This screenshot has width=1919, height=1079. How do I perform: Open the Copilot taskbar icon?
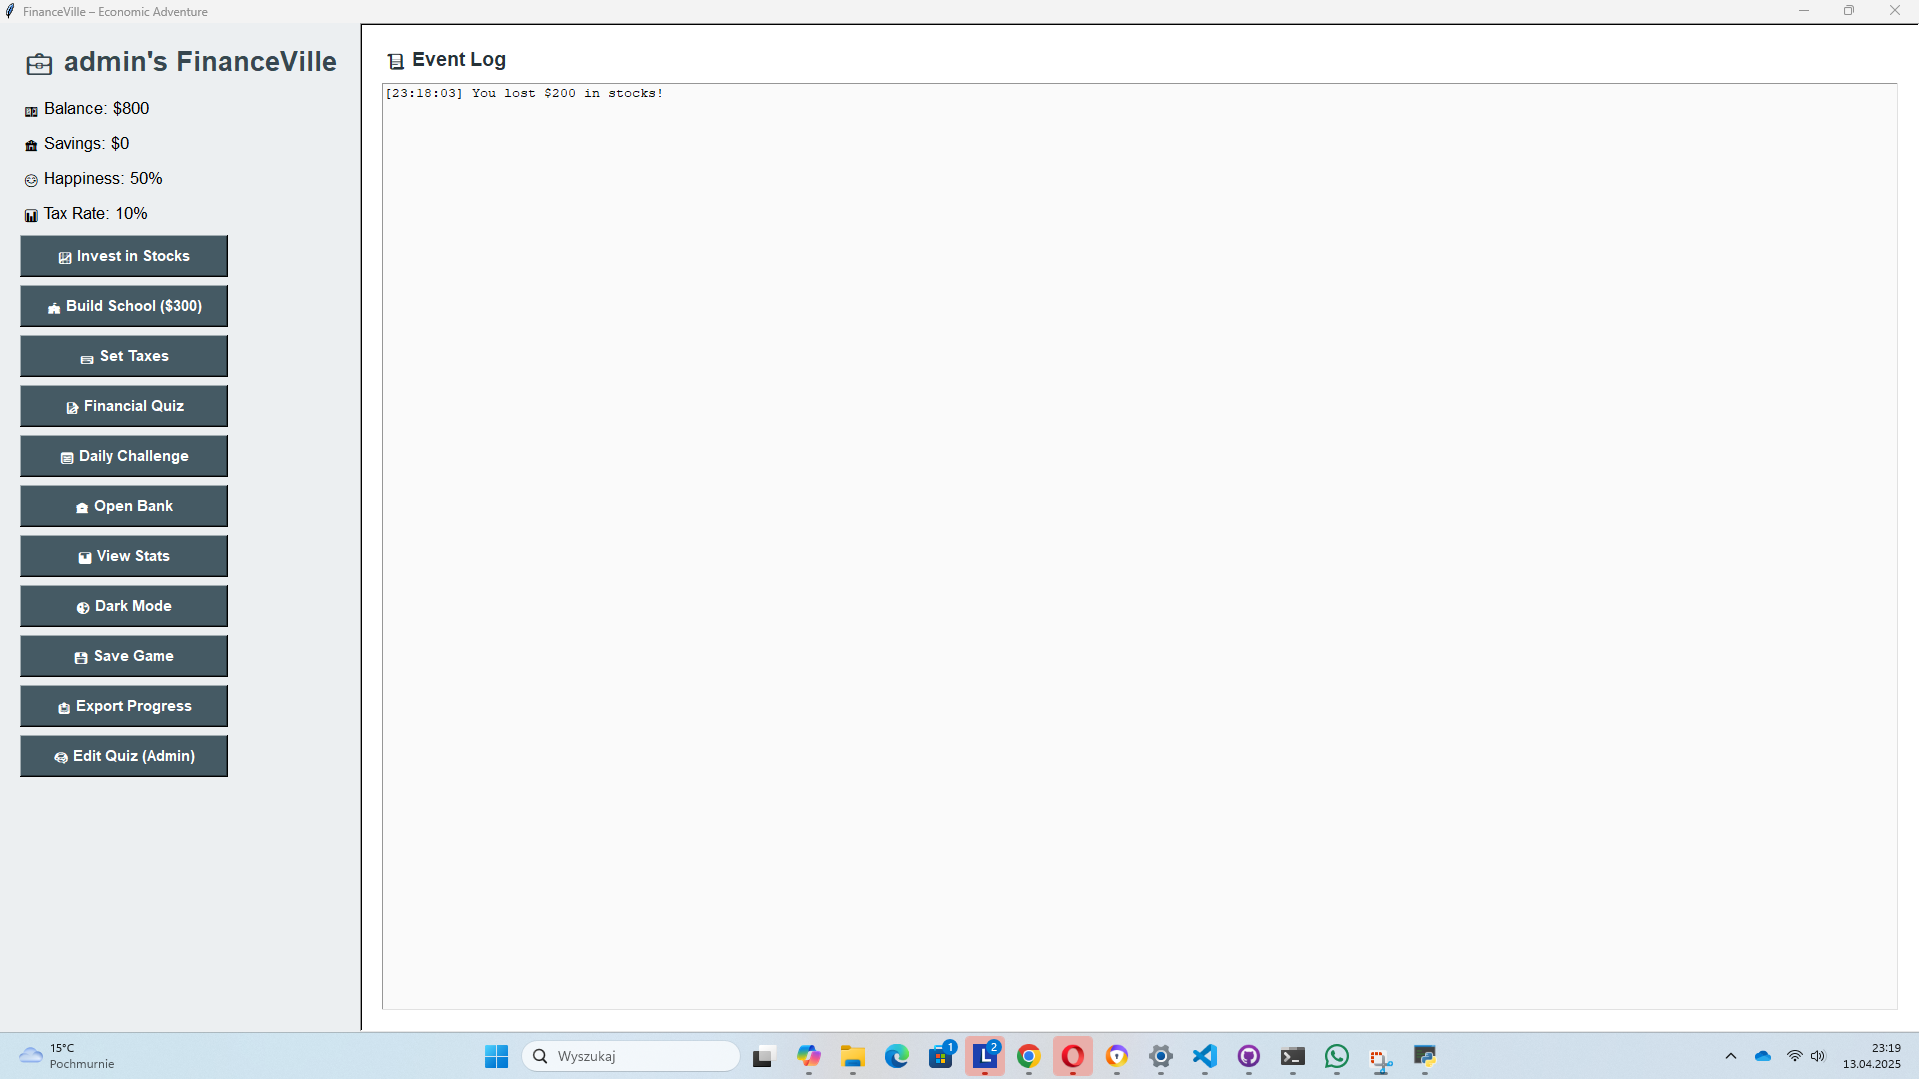coord(808,1056)
